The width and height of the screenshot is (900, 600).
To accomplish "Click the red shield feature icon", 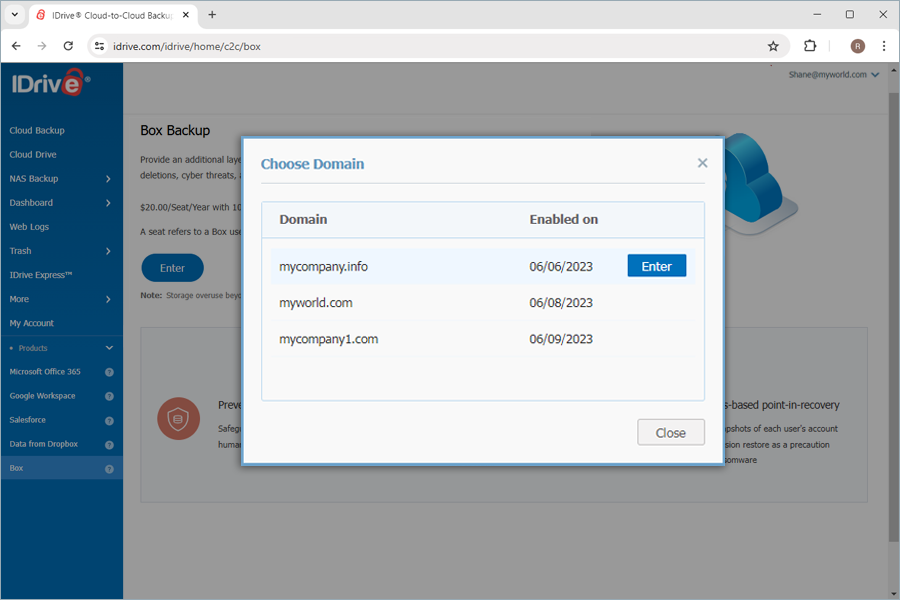I will tap(179, 419).
